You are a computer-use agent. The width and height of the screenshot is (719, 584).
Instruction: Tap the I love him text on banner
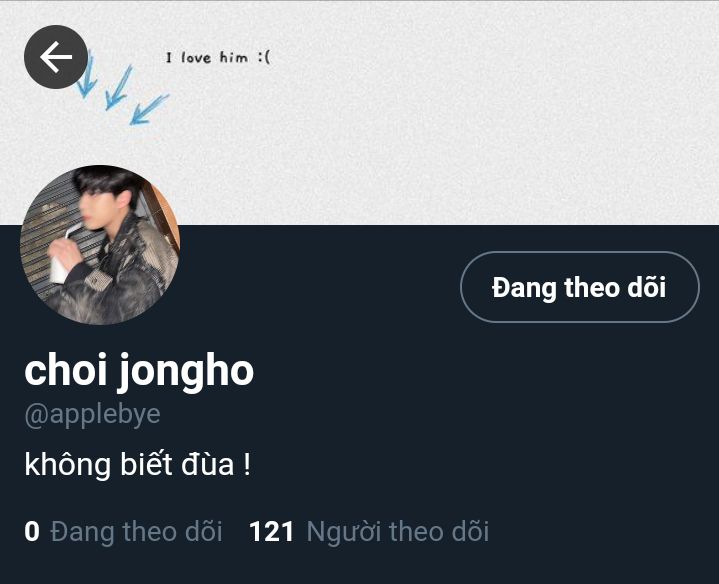pyautogui.click(x=218, y=58)
